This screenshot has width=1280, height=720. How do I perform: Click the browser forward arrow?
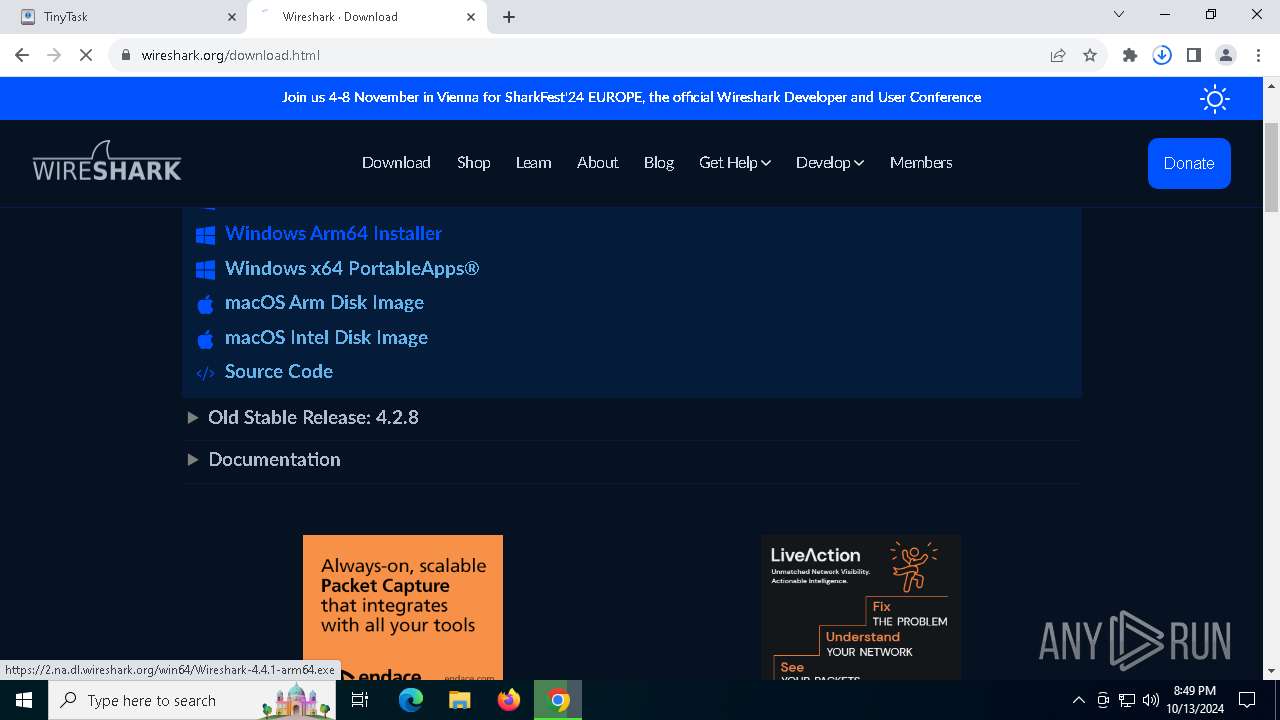[x=54, y=55]
